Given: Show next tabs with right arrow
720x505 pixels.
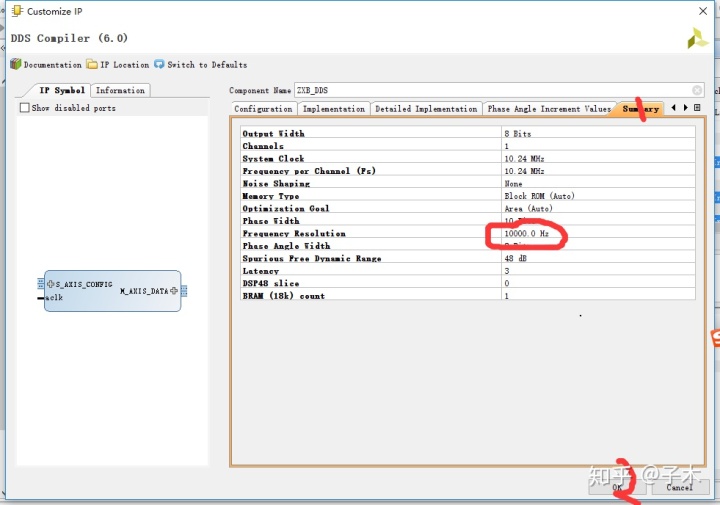Looking at the screenshot, I should [686, 108].
